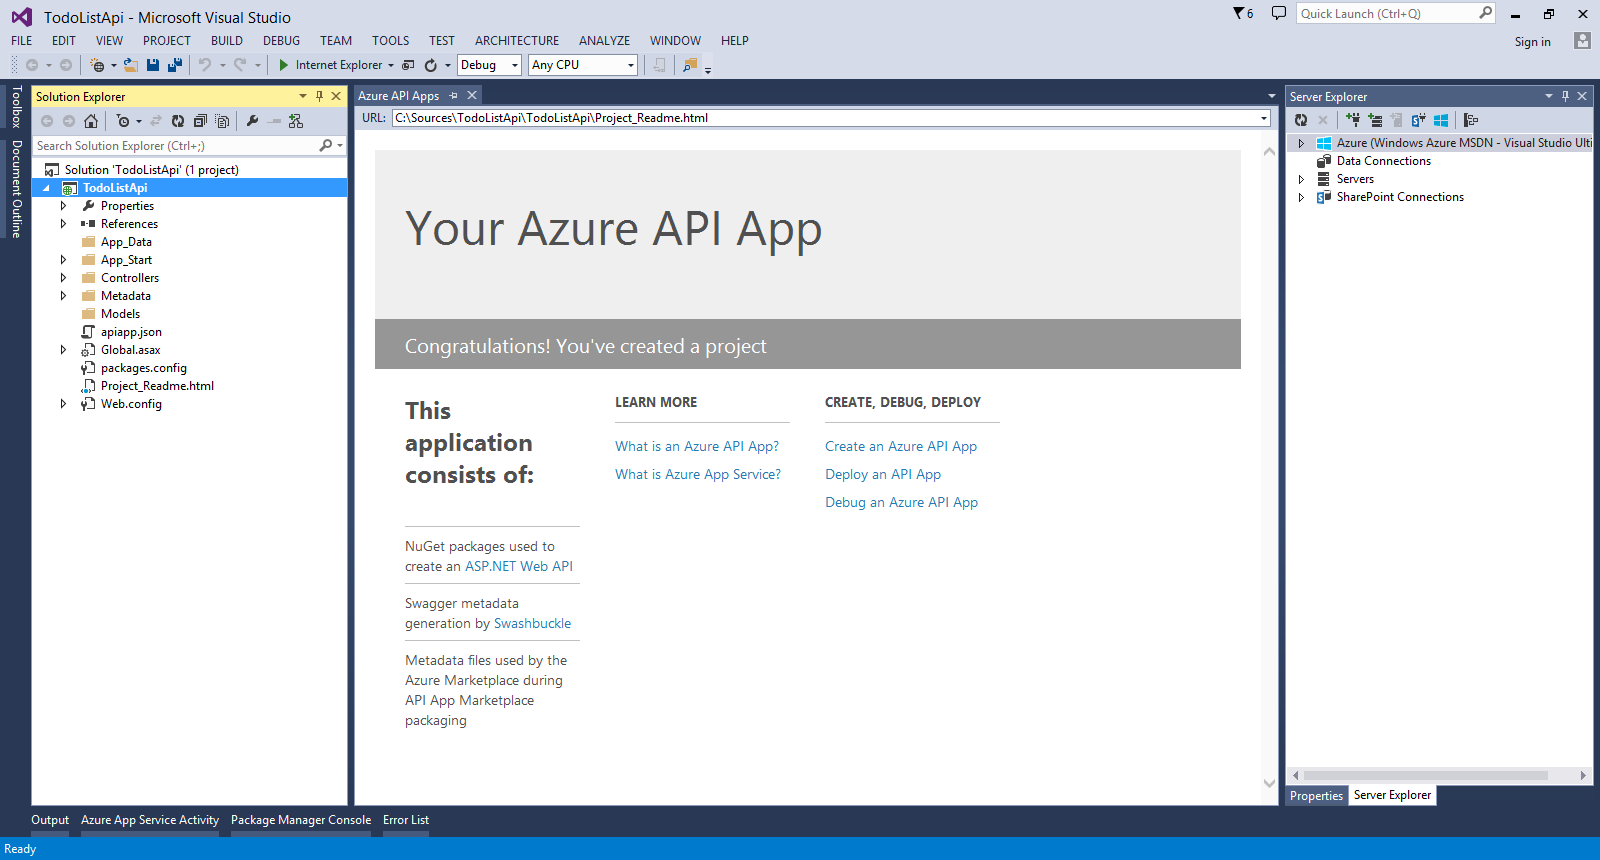The image size is (1600, 860).
Task: Click the Collapse All icon in Solution Explorer
Action: click(200, 121)
